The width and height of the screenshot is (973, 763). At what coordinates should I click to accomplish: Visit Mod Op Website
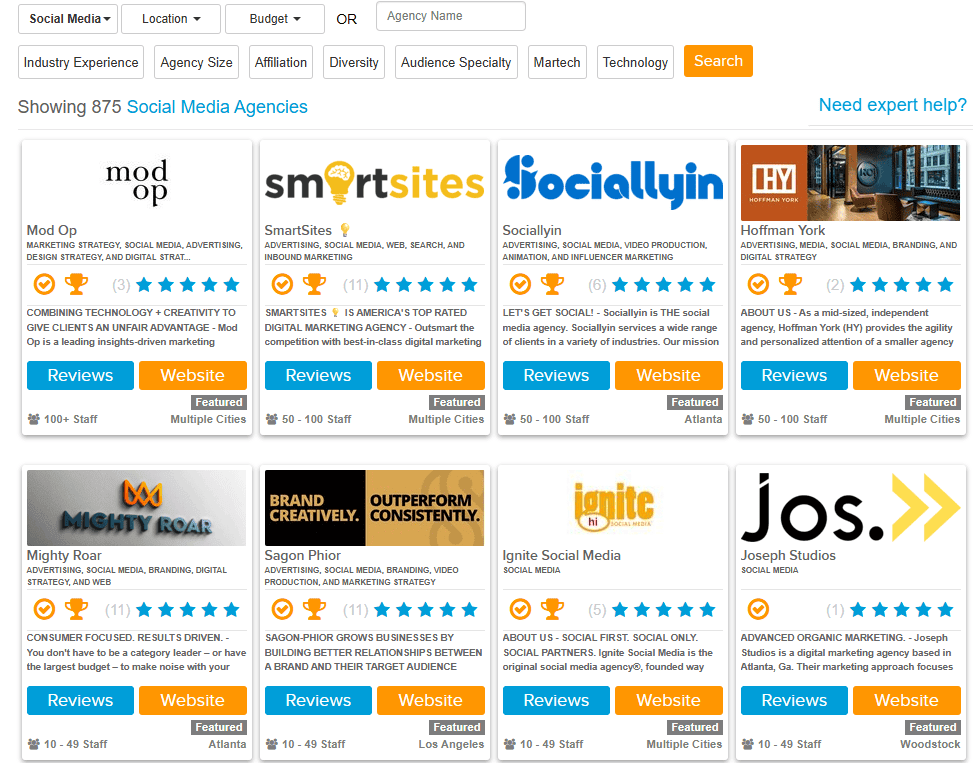click(x=192, y=375)
